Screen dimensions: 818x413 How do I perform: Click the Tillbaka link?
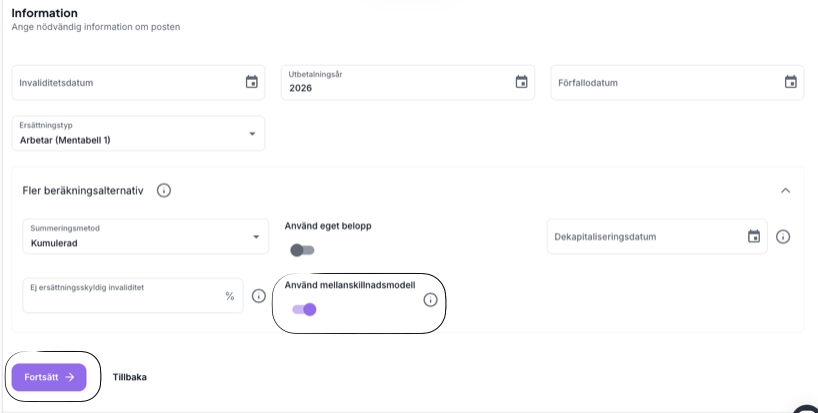click(x=130, y=377)
